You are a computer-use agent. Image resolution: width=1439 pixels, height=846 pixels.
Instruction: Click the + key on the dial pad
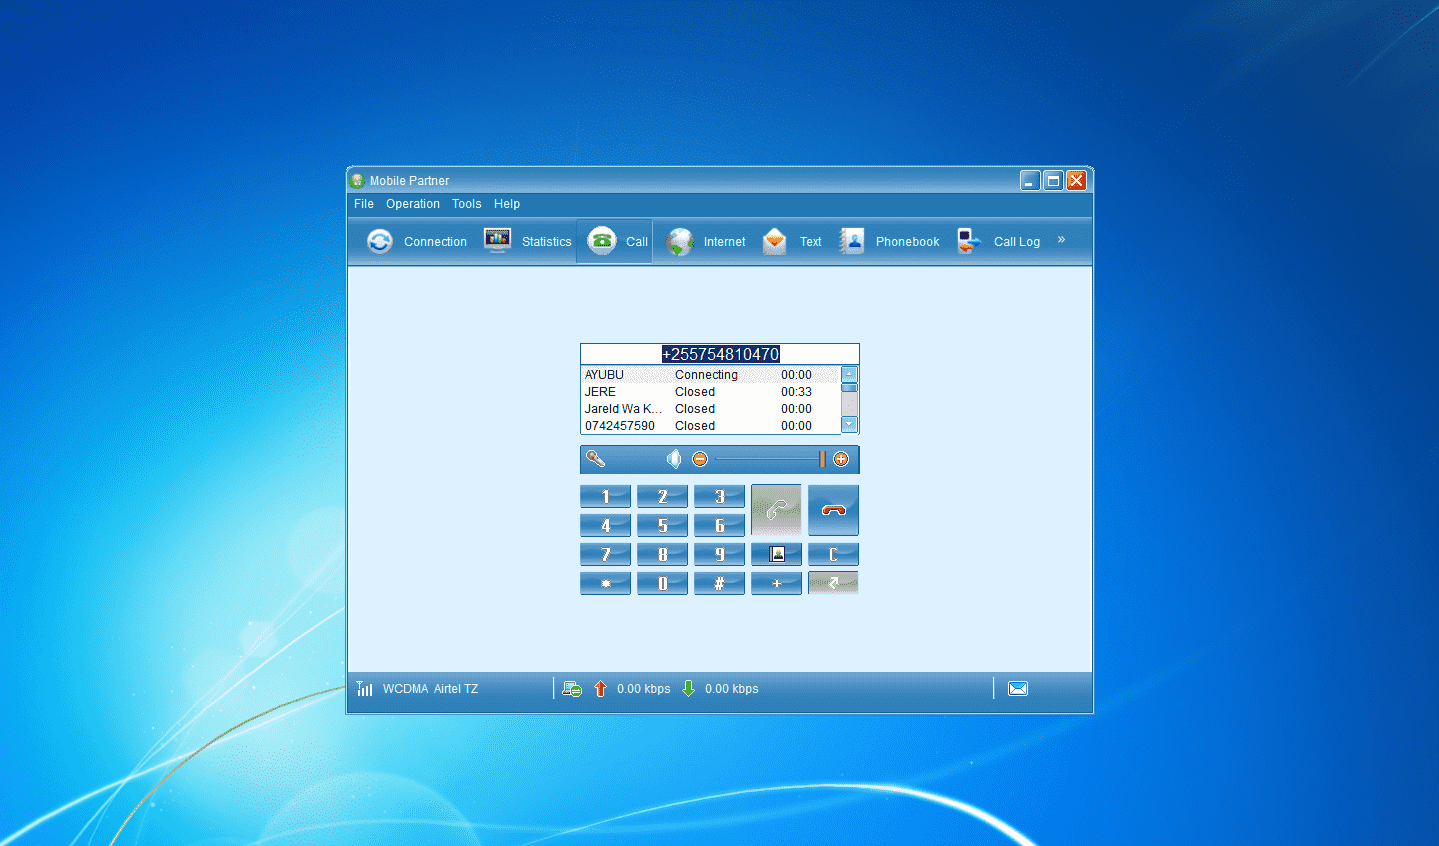point(776,583)
